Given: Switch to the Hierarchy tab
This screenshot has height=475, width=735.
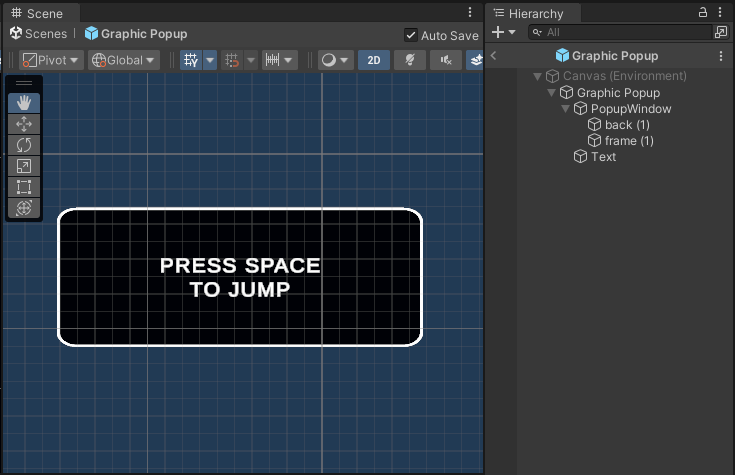Looking at the screenshot, I should coord(536,13).
